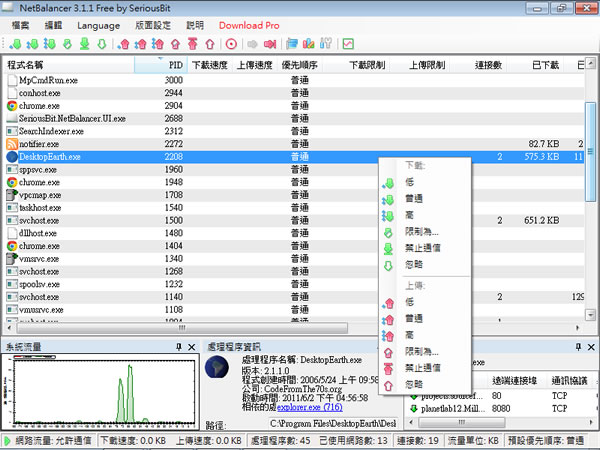The height and width of the screenshot is (450, 600).
Task: Choose 禁止通信 under 下載 in context menu
Action: (x=425, y=248)
